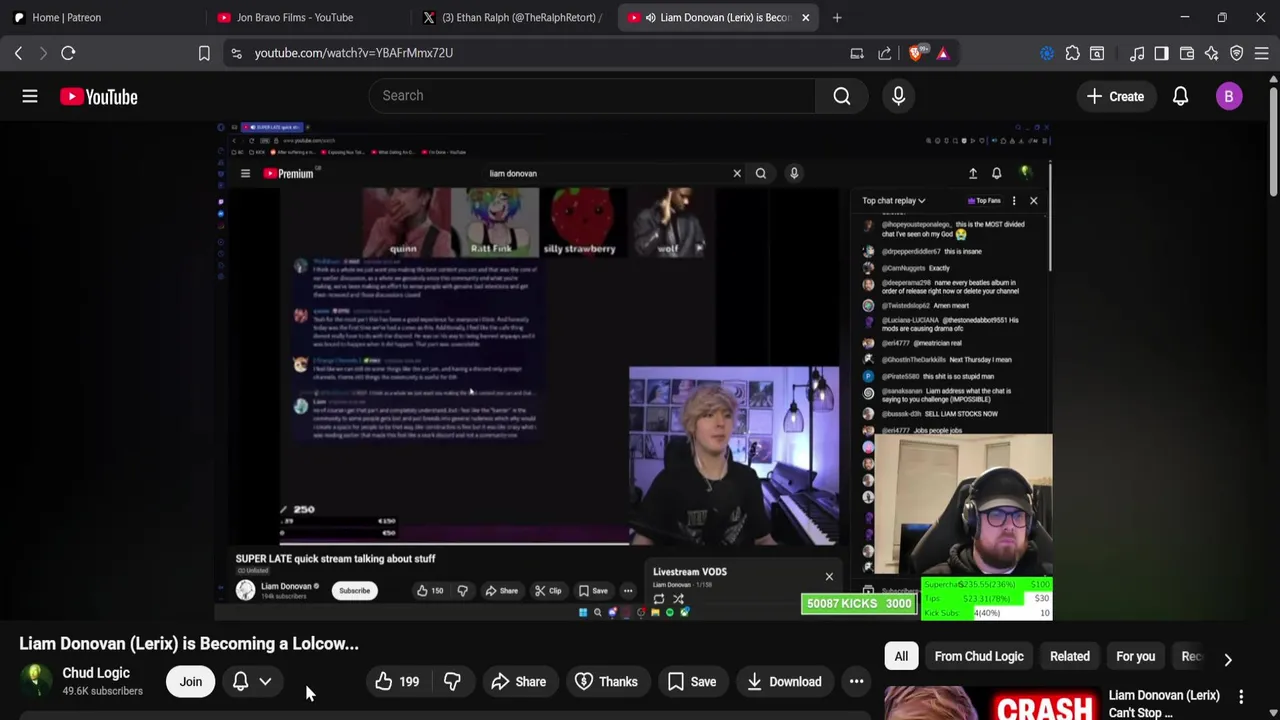1280x720 pixels.
Task: Go back in browser history
Action: tap(18, 53)
